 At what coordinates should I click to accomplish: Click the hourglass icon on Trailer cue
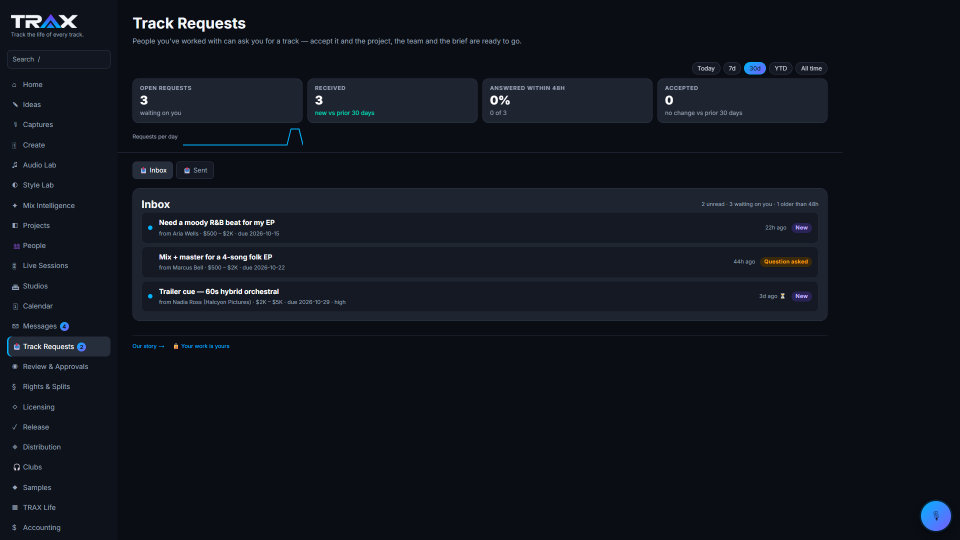tap(782, 296)
